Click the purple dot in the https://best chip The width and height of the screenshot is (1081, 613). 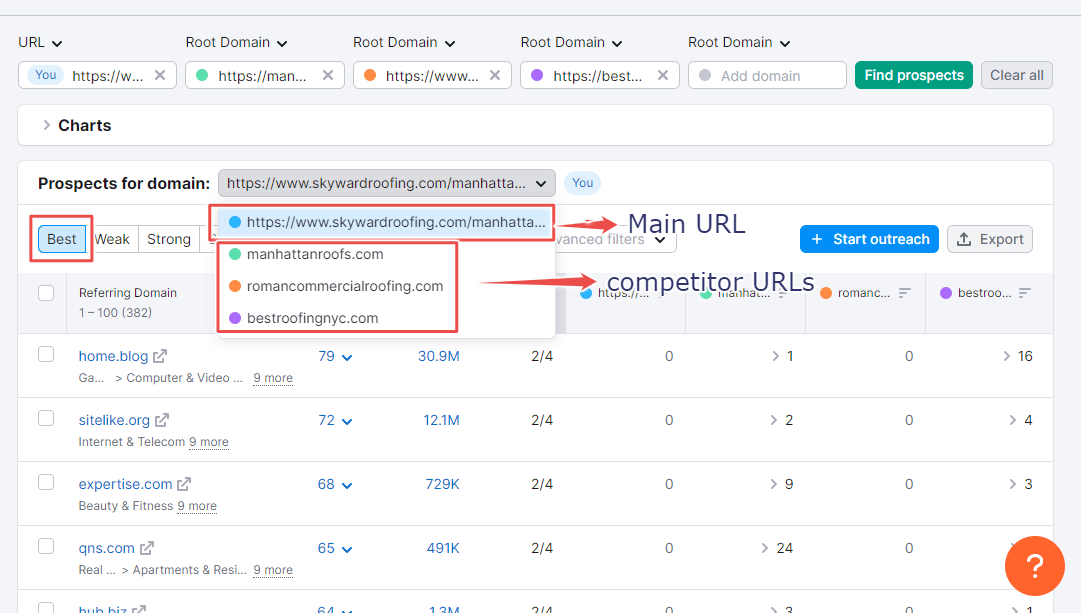(537, 75)
